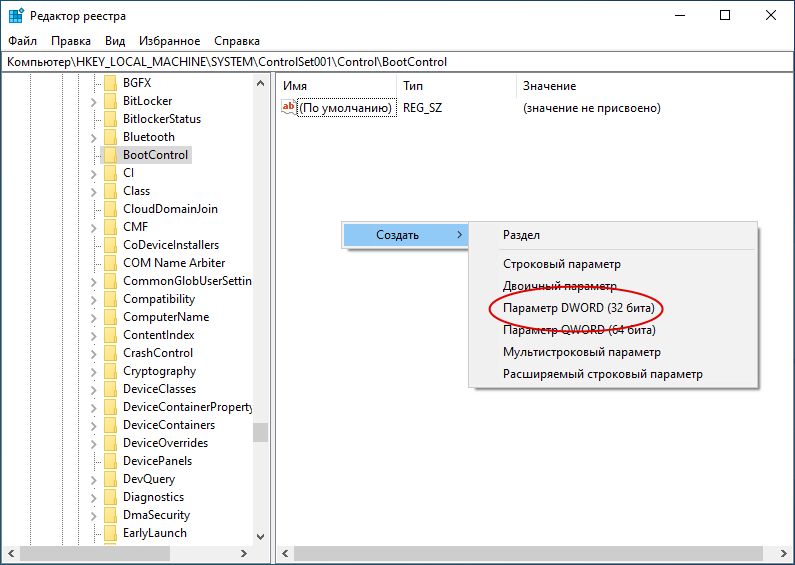
Task: Click the Cryptography folder icon
Action: [x=110, y=371]
